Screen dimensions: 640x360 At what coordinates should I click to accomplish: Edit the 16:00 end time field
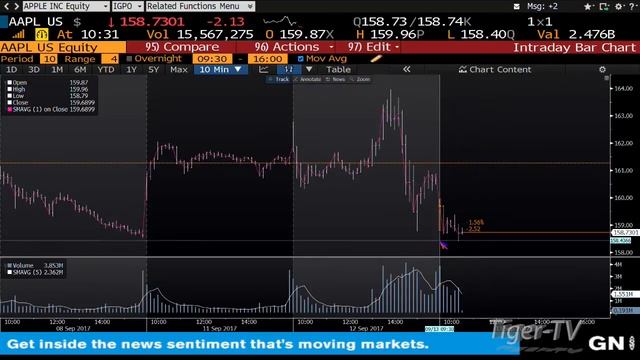267,59
